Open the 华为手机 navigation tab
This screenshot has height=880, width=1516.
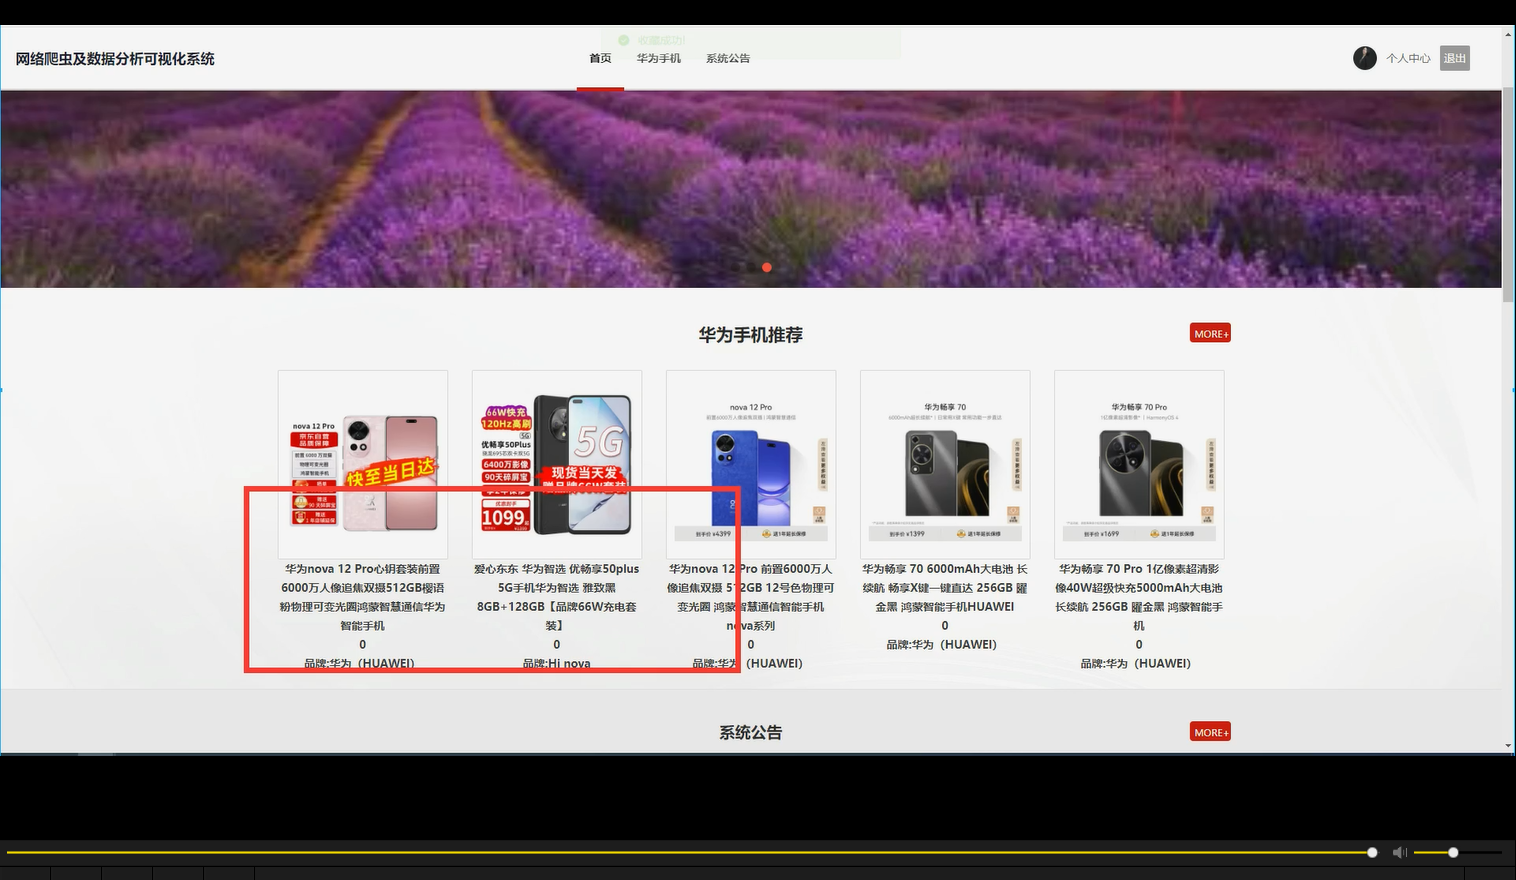pyautogui.click(x=659, y=58)
